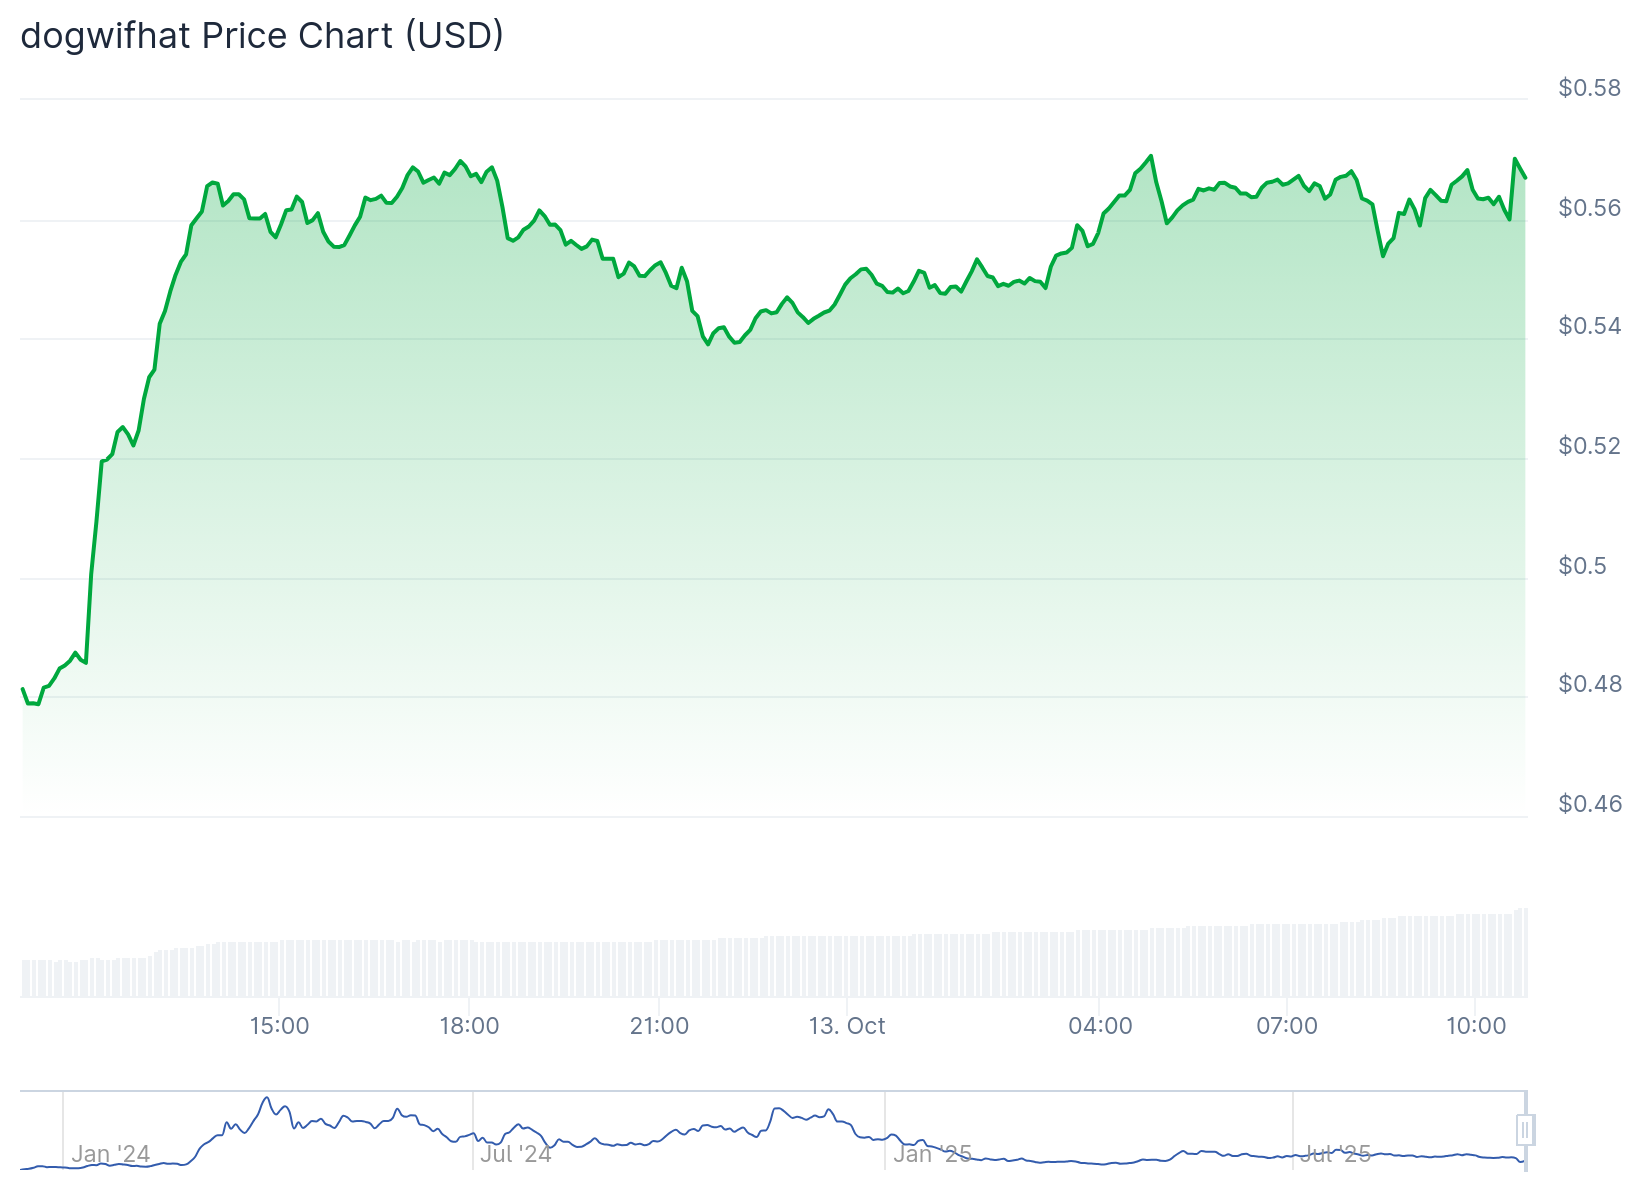Click the $0.48 price axis label
The image size is (1644, 1200).
(1589, 684)
